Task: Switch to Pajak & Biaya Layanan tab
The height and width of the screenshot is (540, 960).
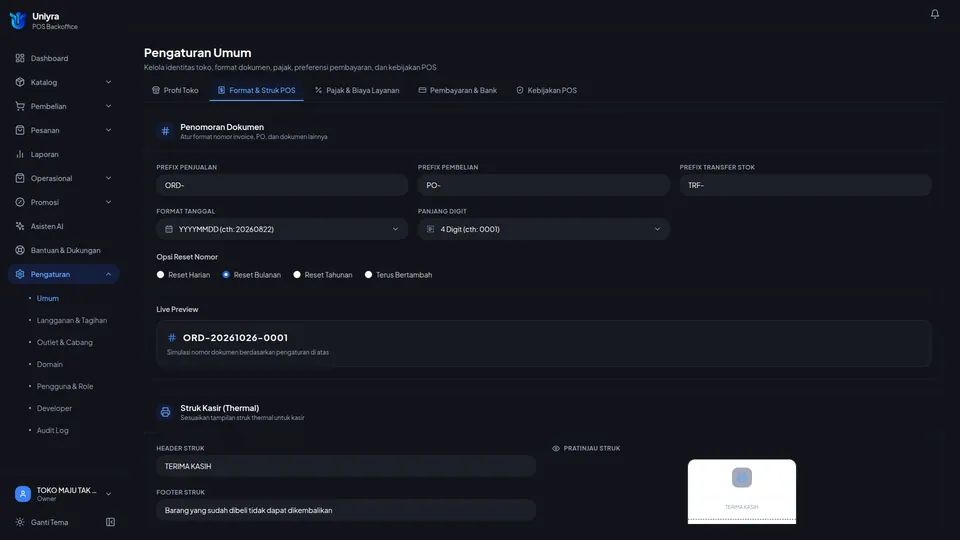Action: click(x=357, y=90)
